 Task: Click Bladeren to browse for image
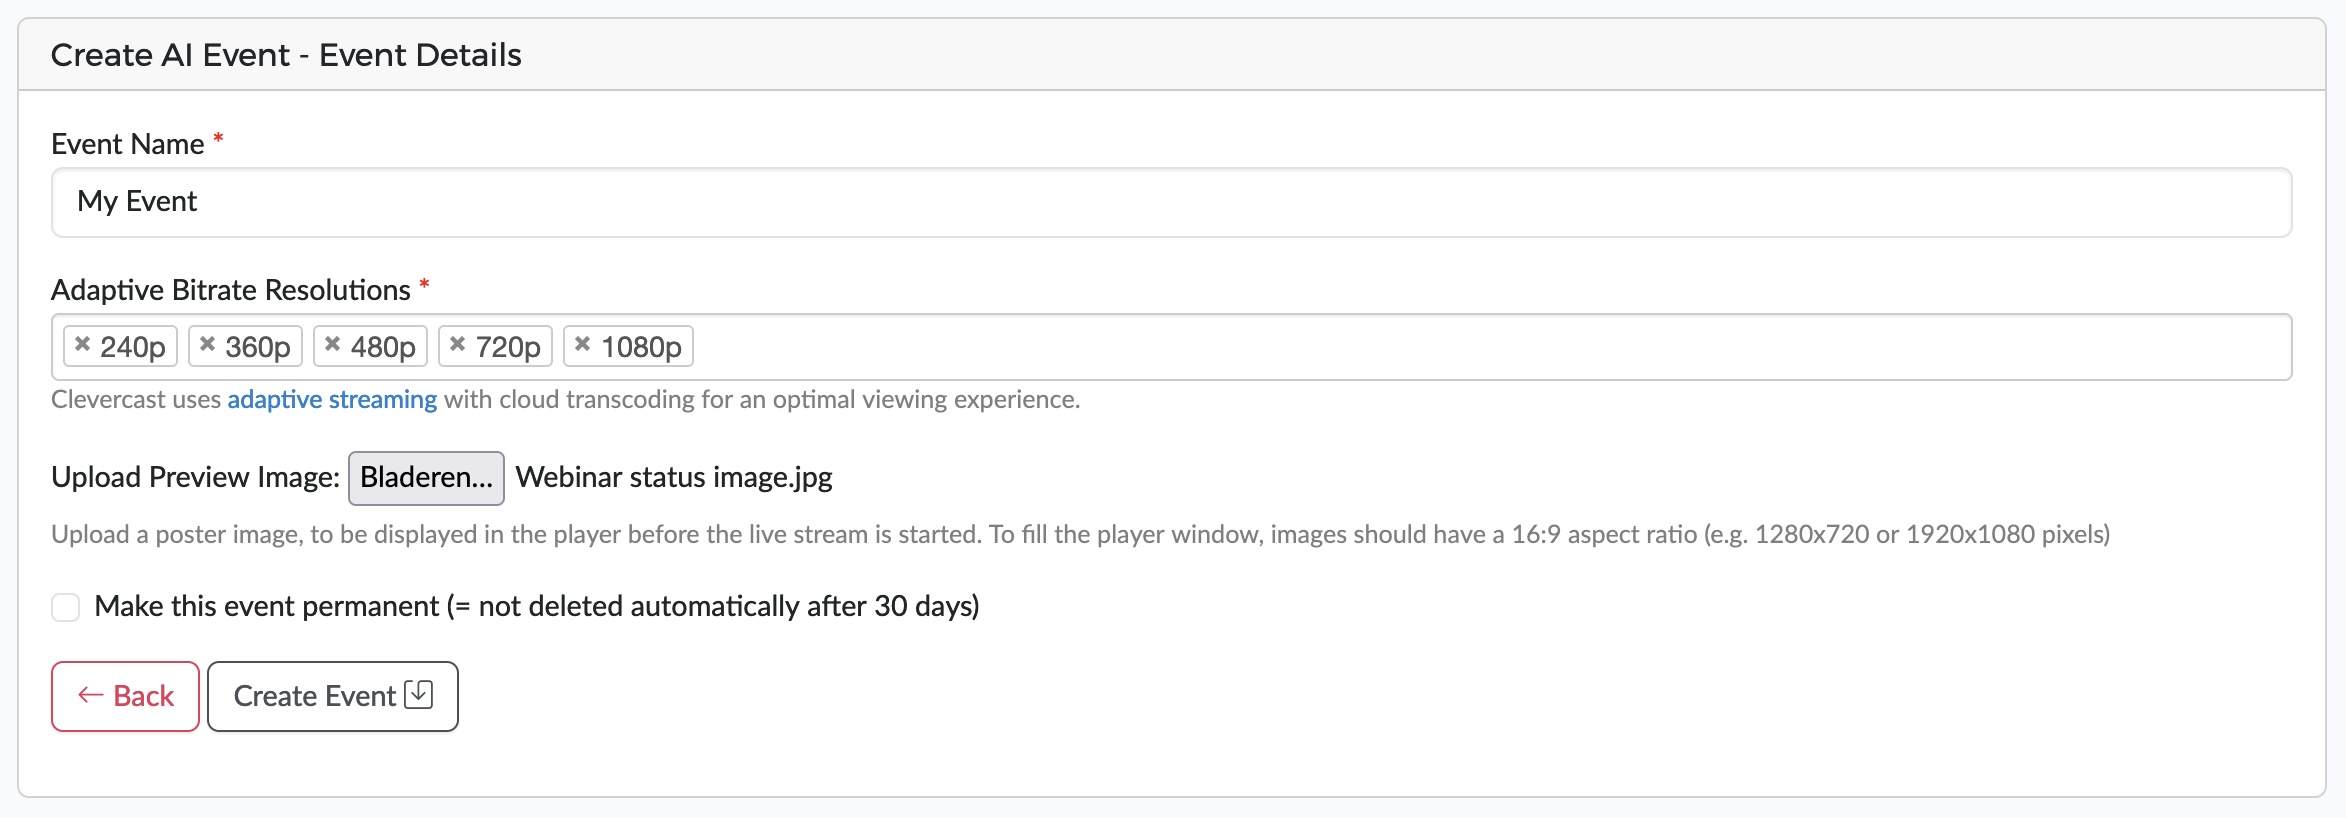(426, 478)
